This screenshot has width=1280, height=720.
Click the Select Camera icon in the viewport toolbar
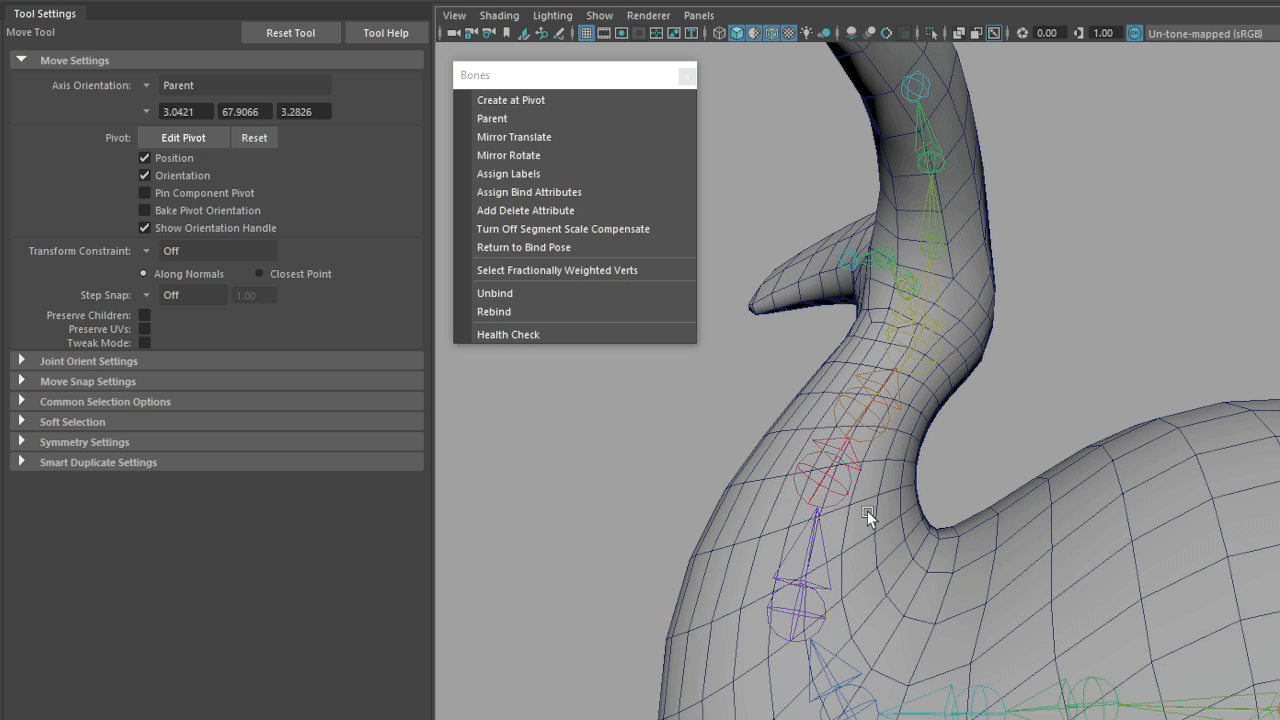(x=453, y=33)
